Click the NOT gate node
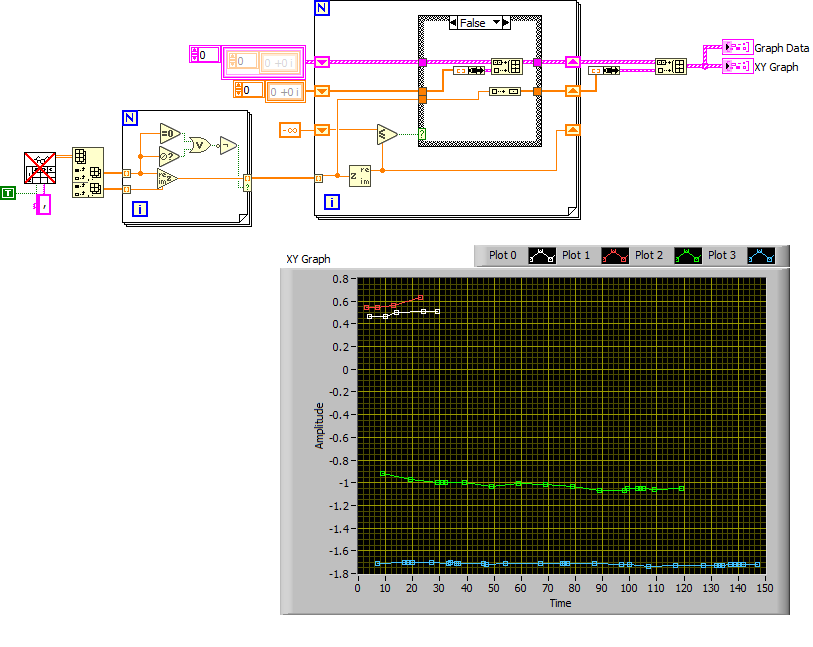 (228, 146)
